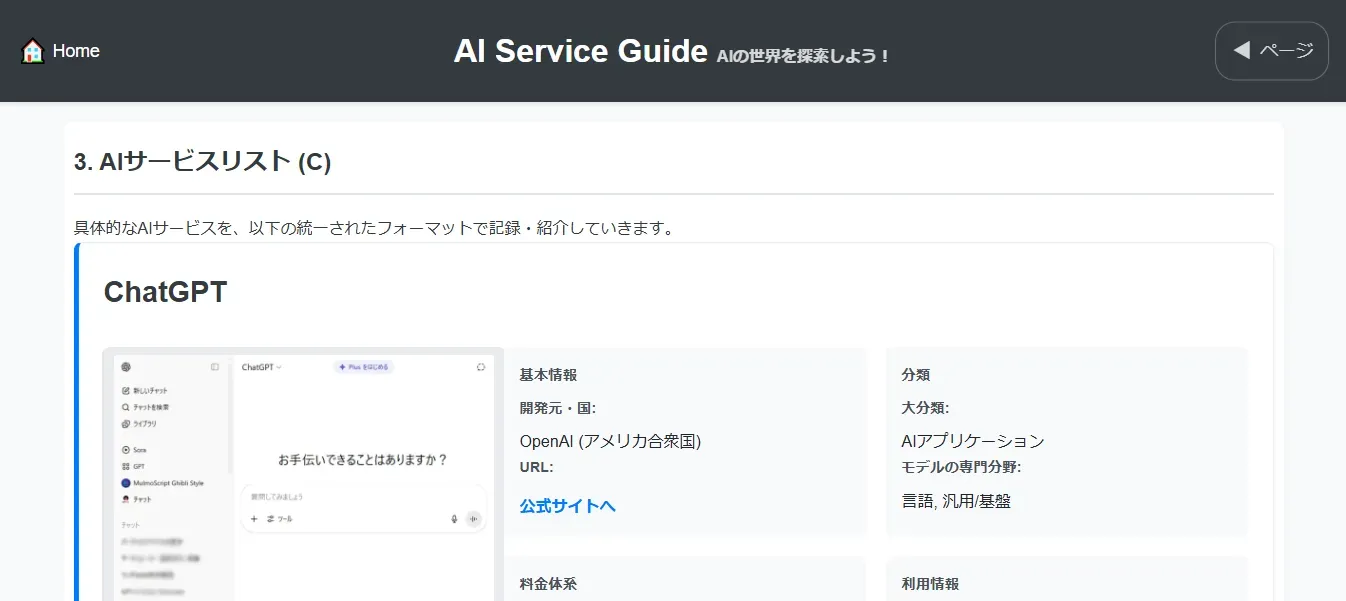Select the MulmoScript Ghibli Style GPT icon
This screenshot has width=1346, height=601.
[126, 483]
